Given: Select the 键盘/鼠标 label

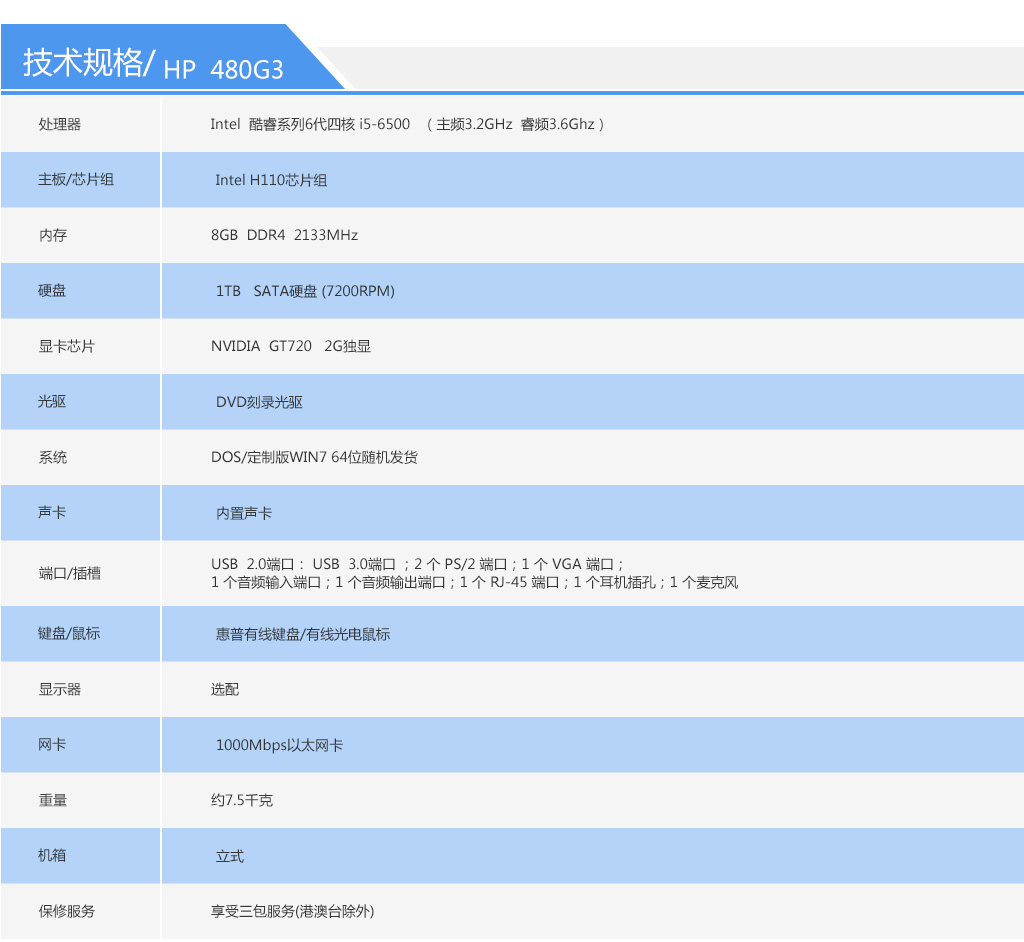Looking at the screenshot, I should coord(69,634).
